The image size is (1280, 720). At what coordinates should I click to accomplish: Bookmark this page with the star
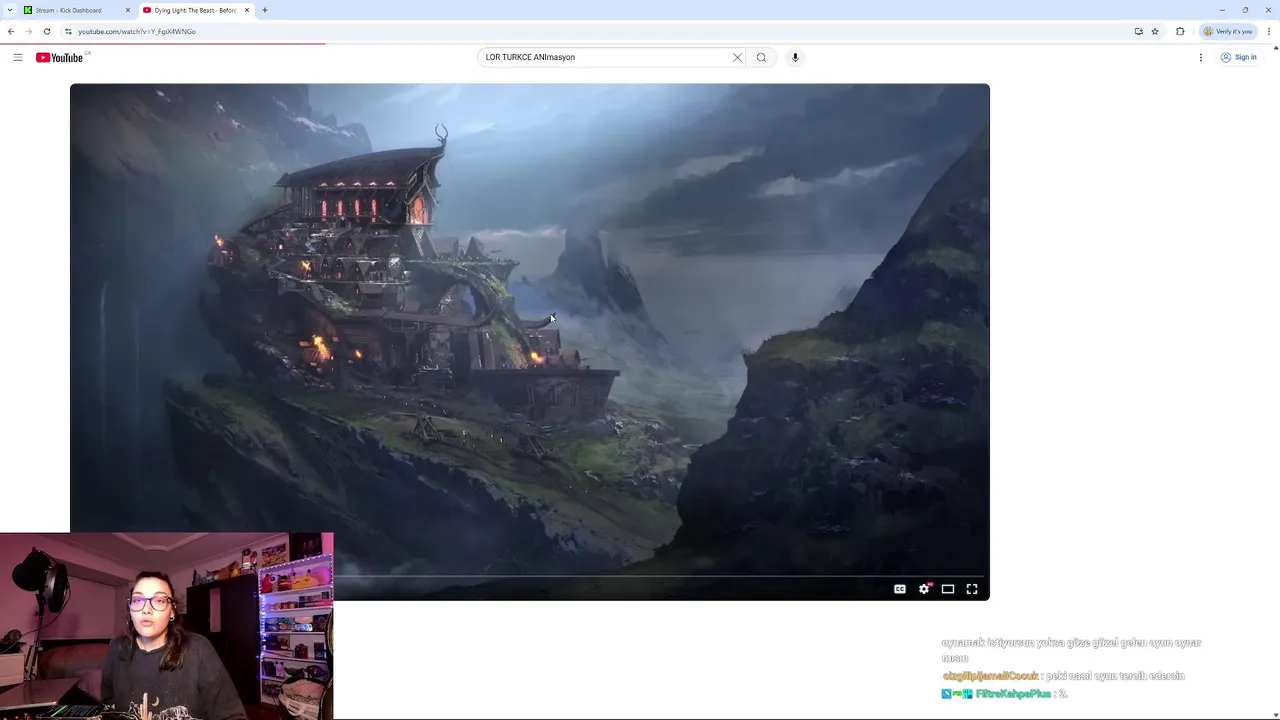point(1155,31)
